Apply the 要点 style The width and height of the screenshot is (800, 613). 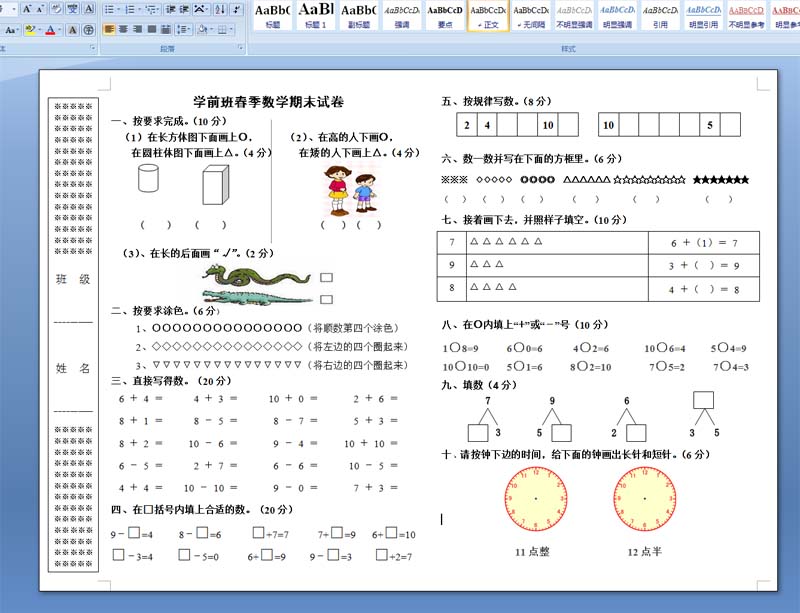pyautogui.click(x=445, y=16)
